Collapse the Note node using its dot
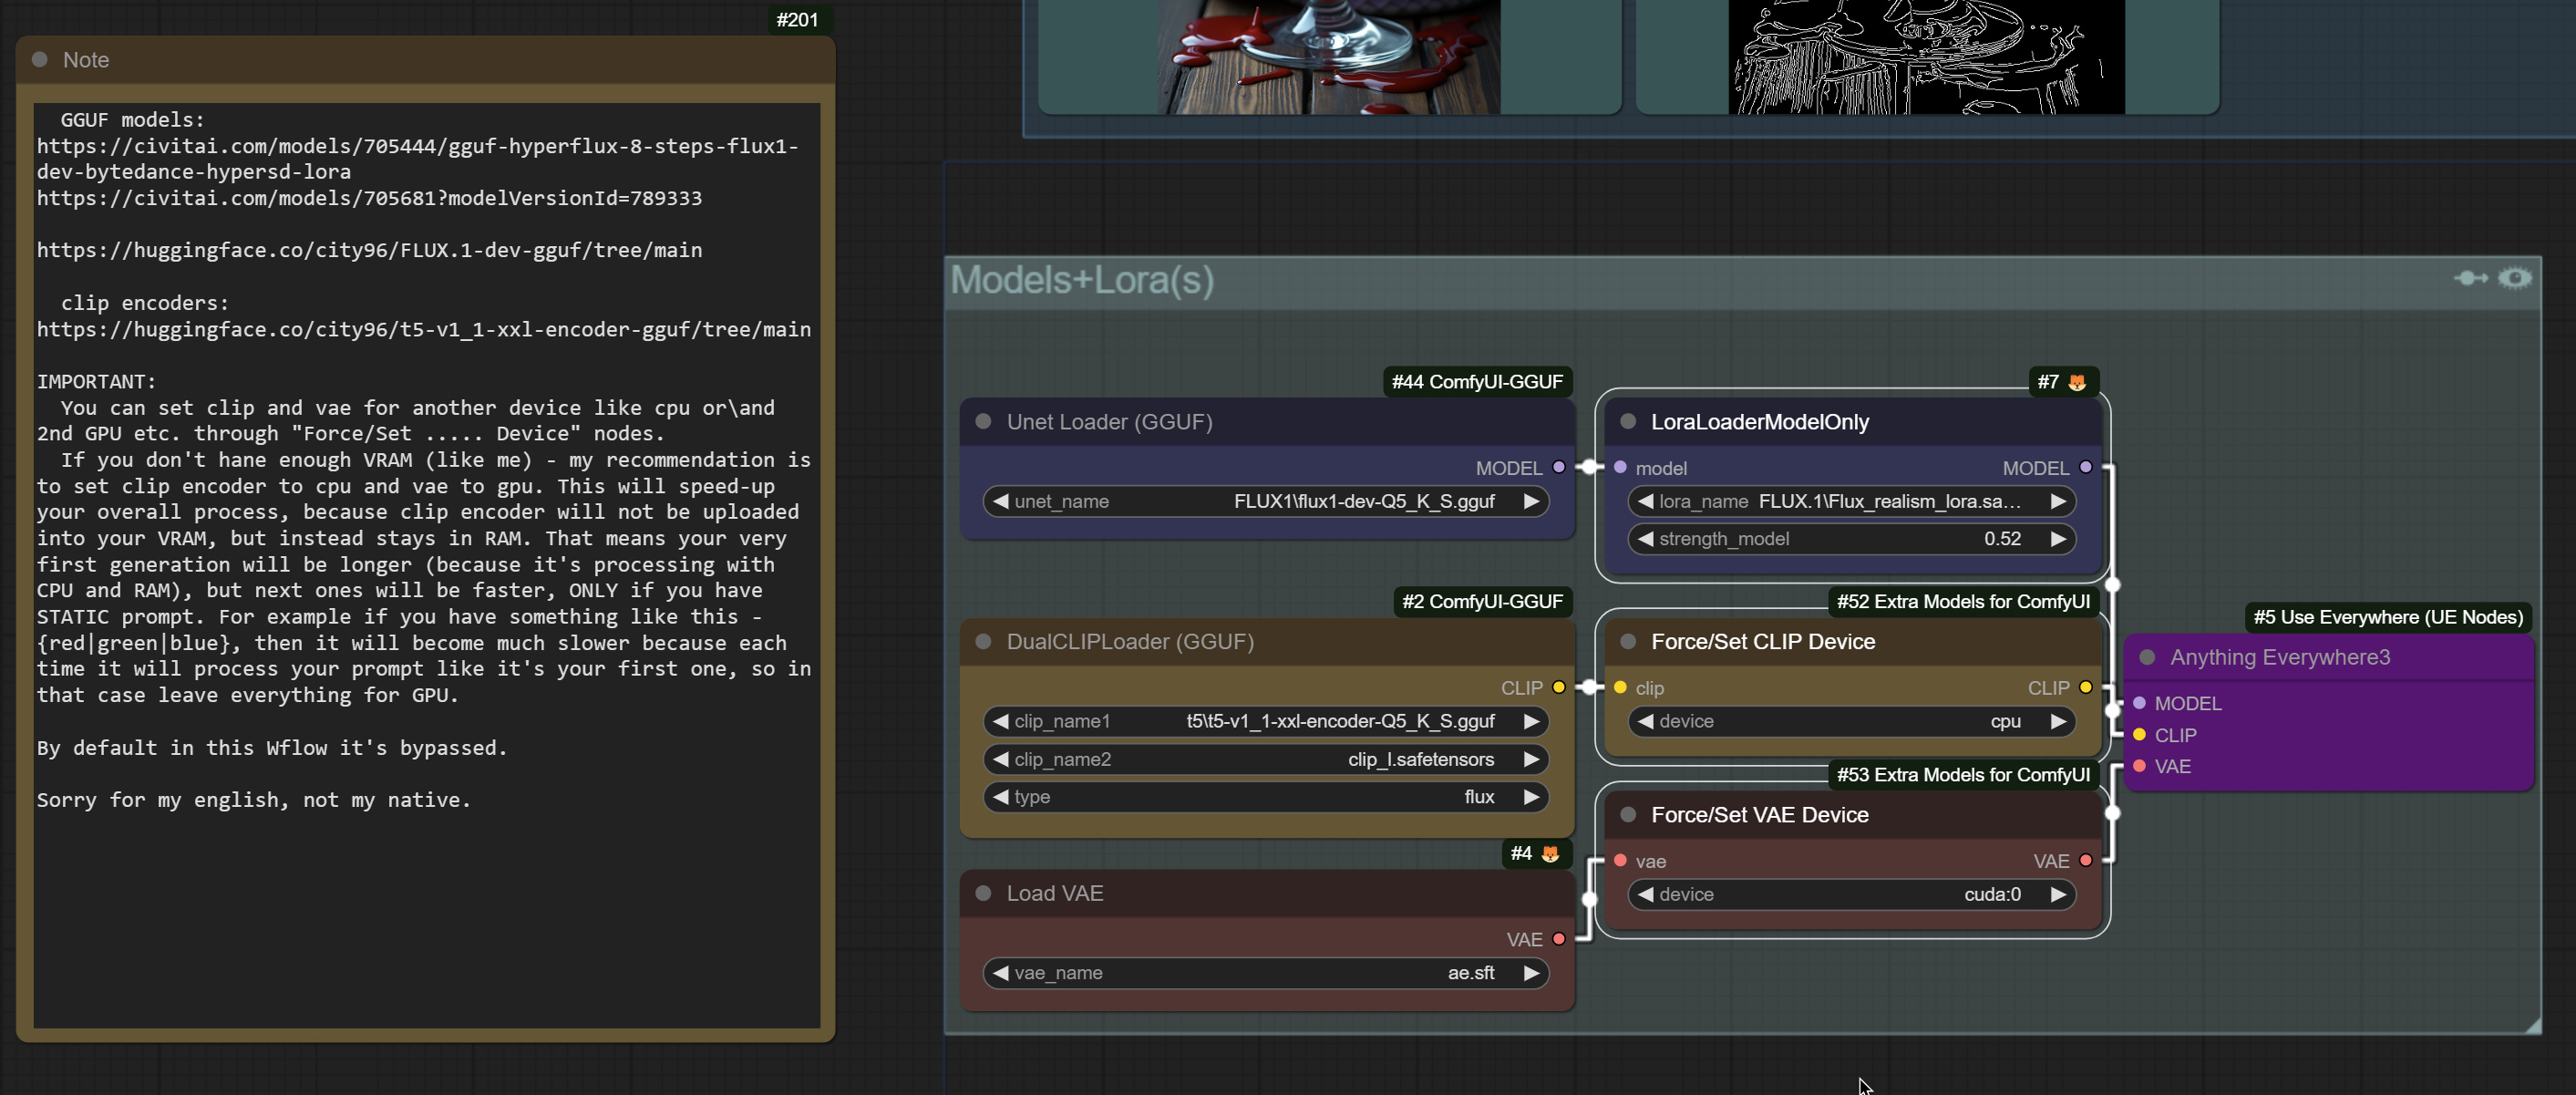The image size is (2576, 1095). 40,59
